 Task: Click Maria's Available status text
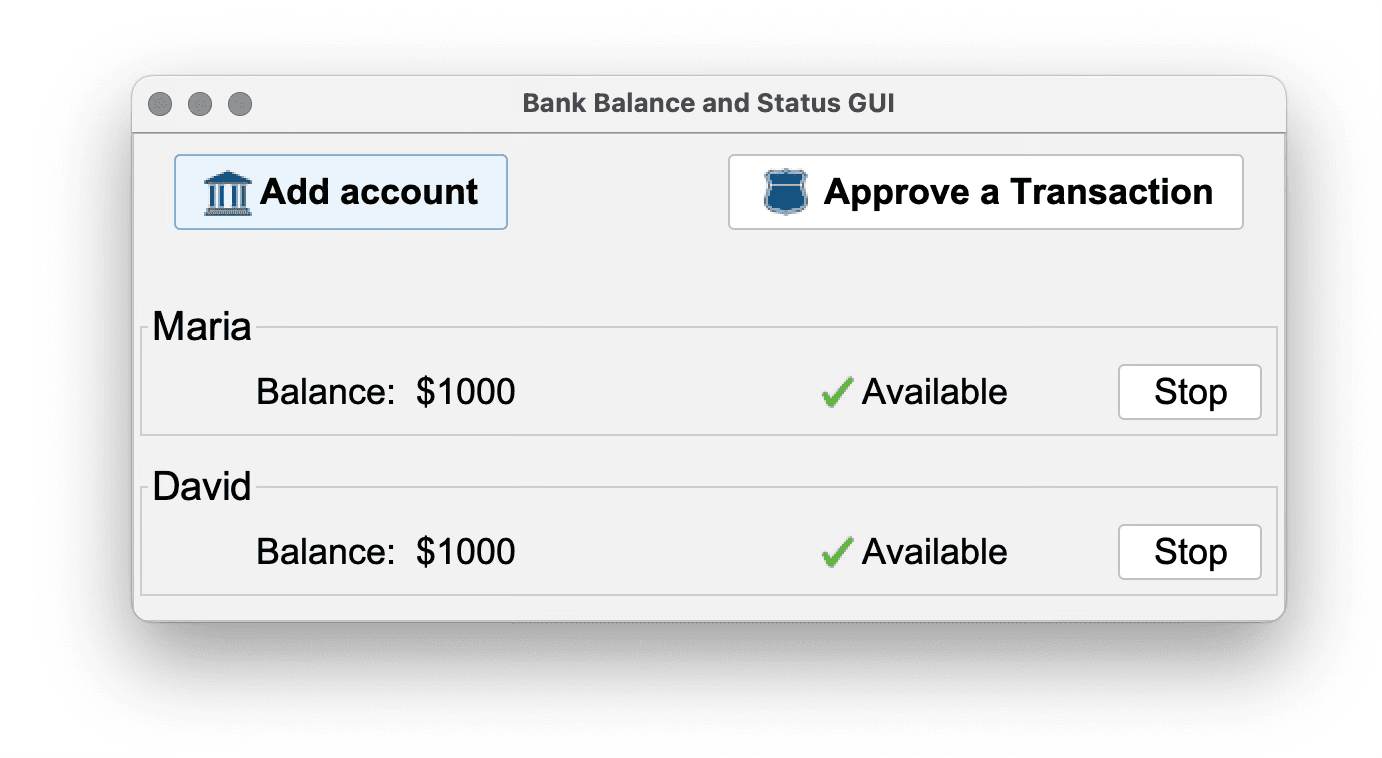934,392
